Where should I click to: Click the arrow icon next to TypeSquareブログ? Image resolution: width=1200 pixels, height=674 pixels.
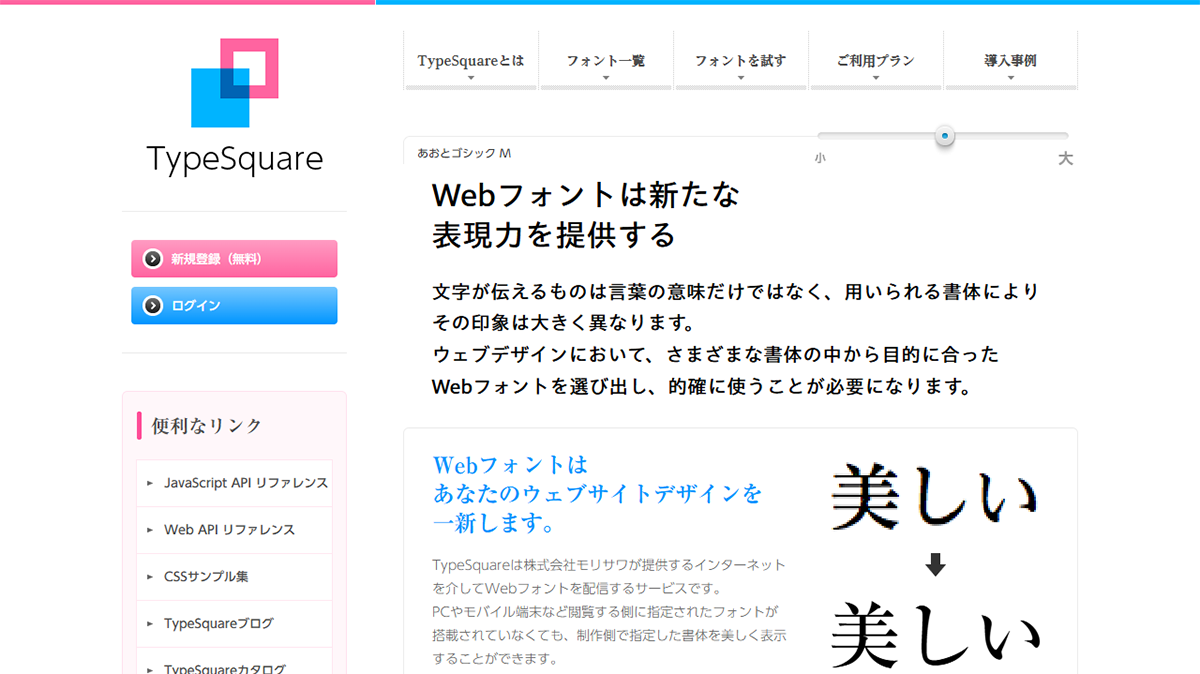[148, 624]
